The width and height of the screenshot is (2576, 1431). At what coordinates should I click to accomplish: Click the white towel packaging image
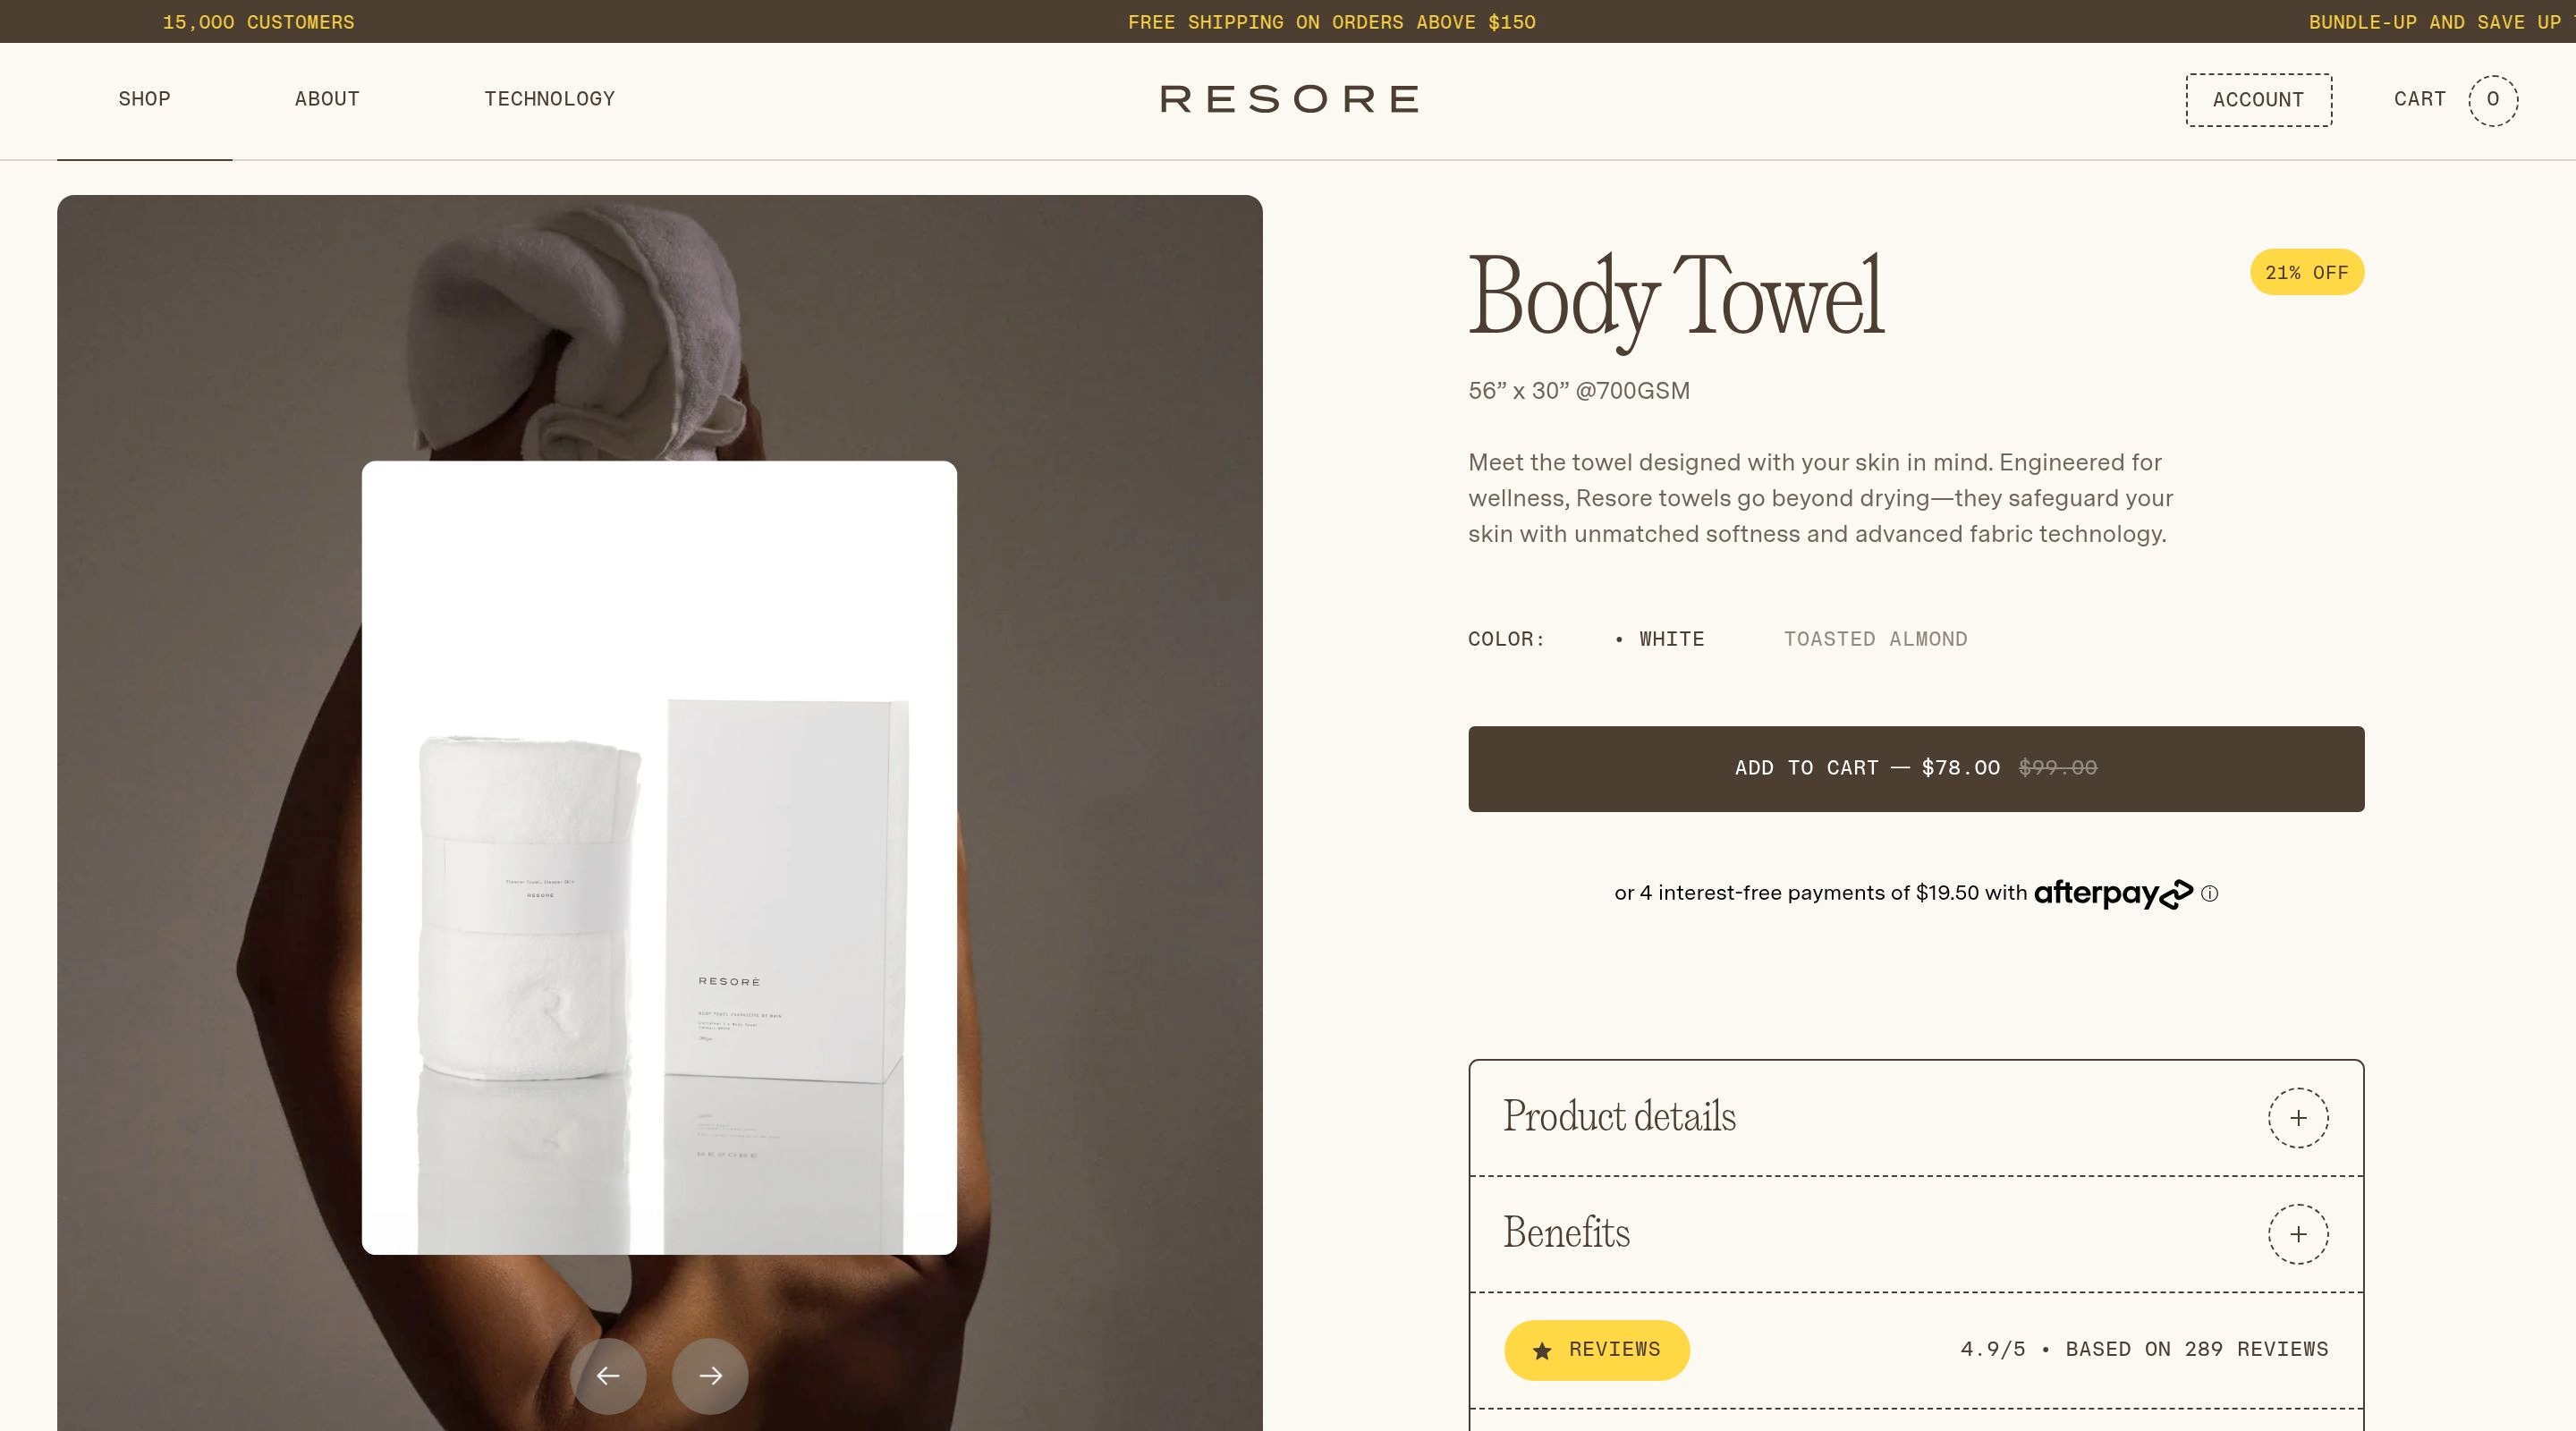pos(659,857)
